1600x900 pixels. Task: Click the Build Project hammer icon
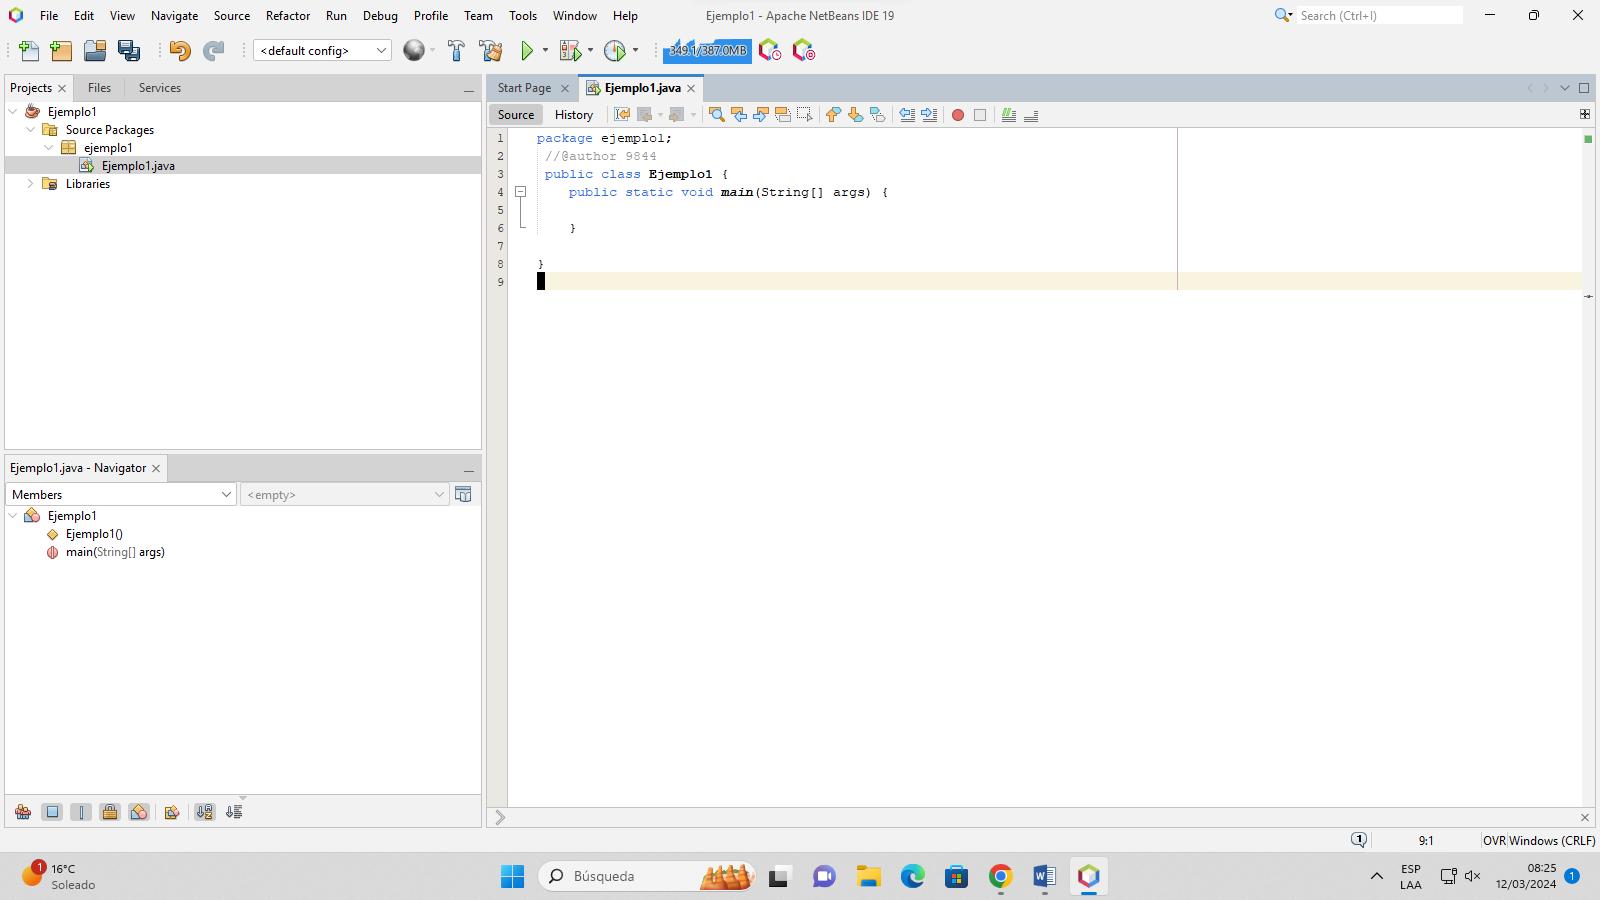456,51
